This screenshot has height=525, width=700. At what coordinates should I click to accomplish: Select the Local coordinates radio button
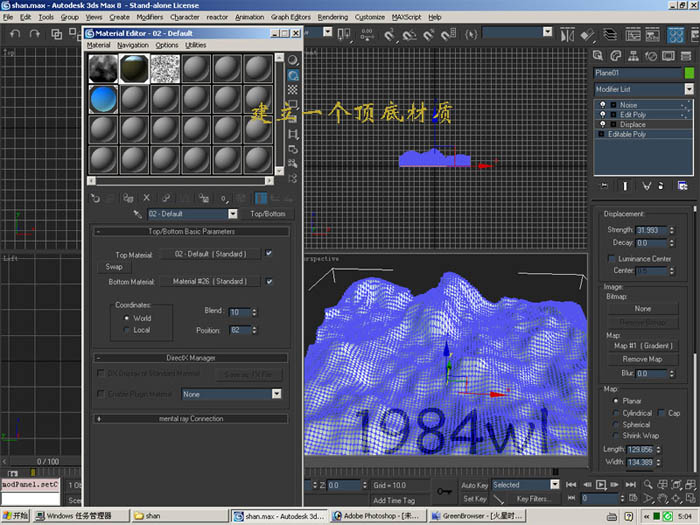click(127, 330)
